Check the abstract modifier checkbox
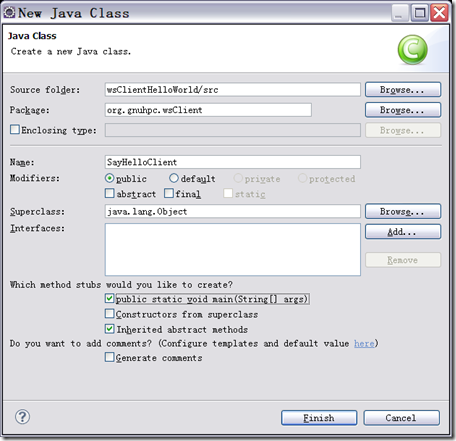The height and width of the screenshot is (441, 456). 109,193
